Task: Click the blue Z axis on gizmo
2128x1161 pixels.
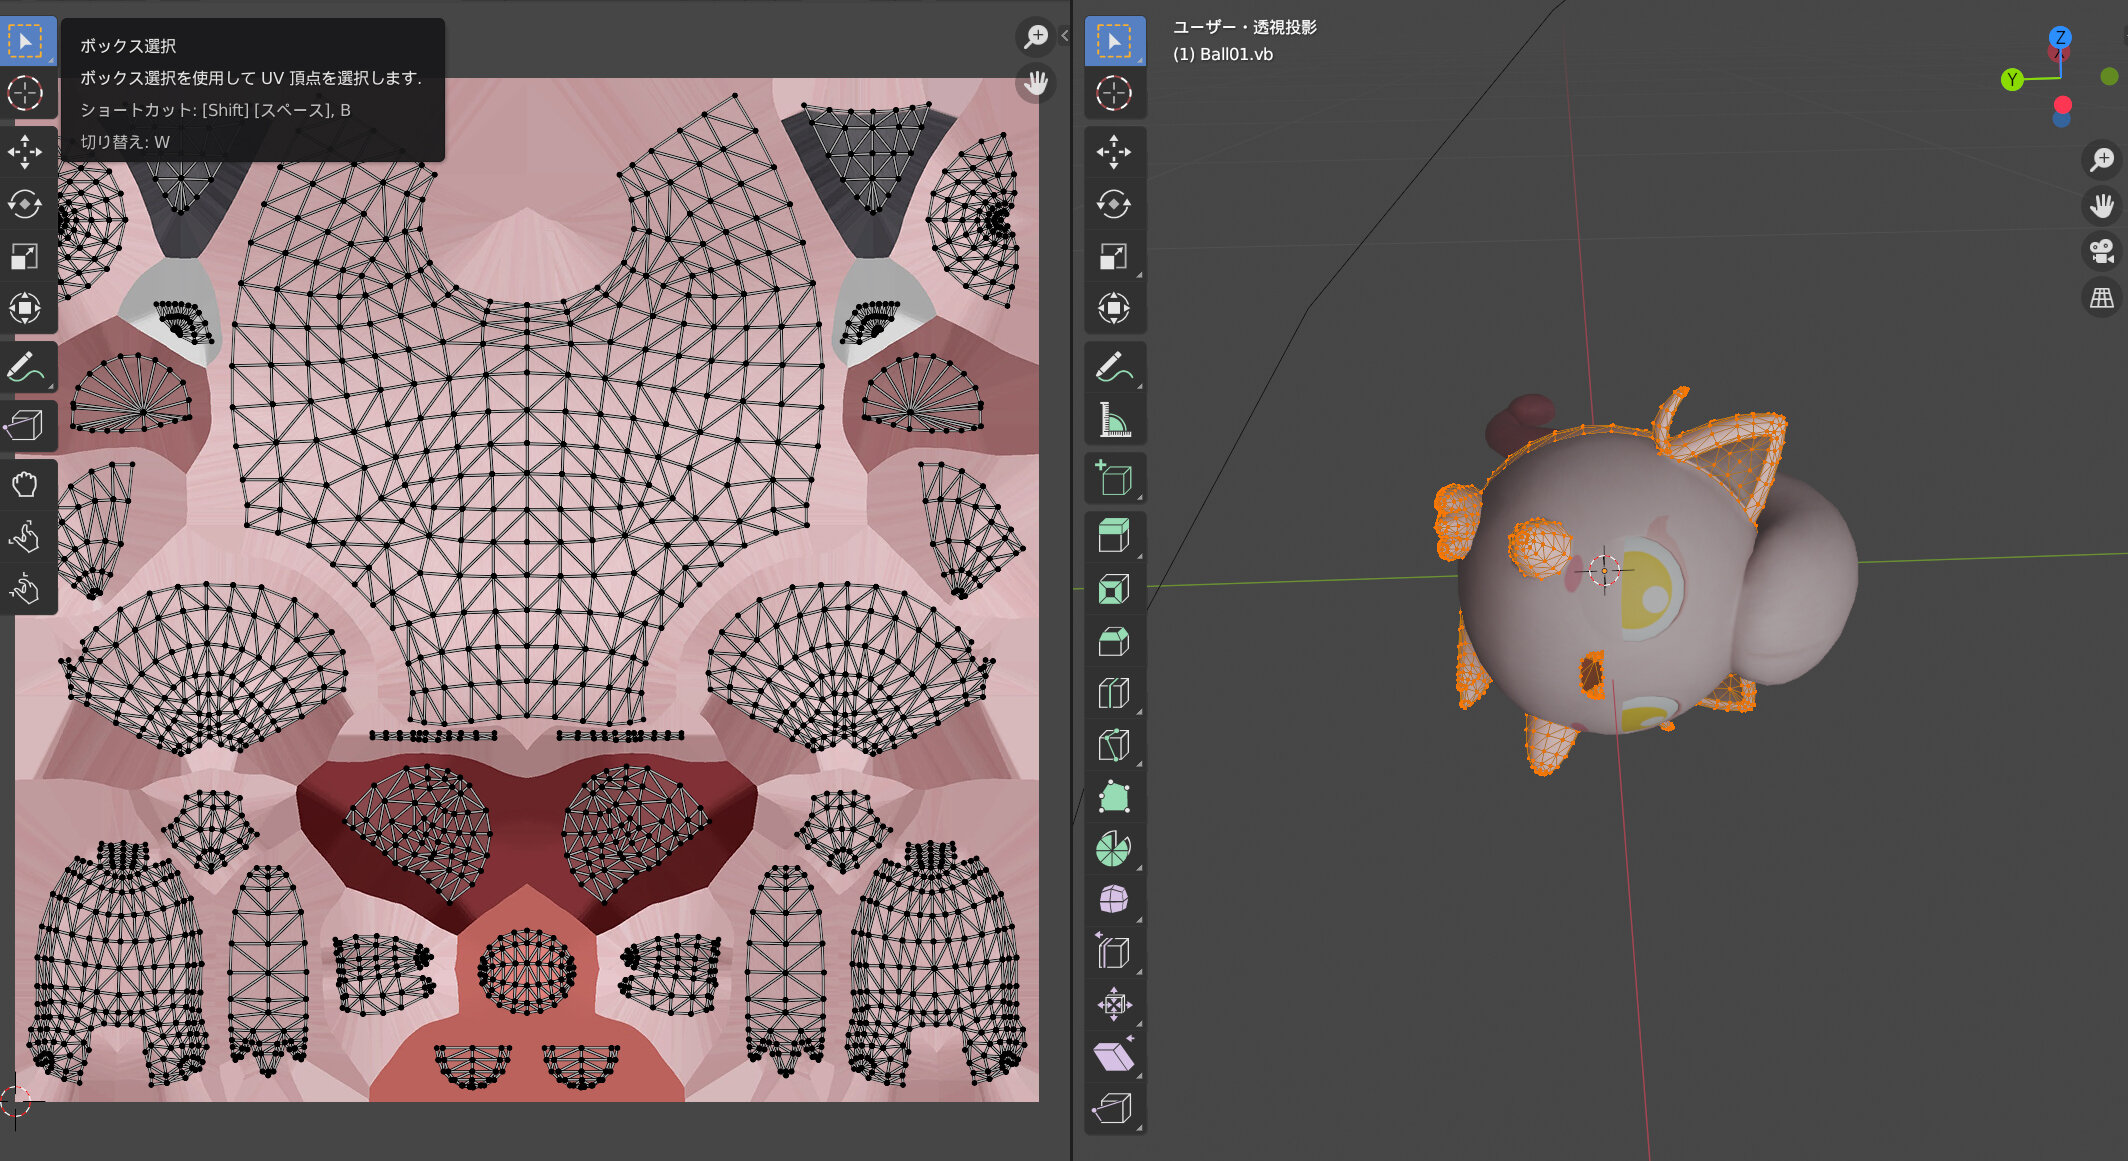Action: tap(2060, 37)
